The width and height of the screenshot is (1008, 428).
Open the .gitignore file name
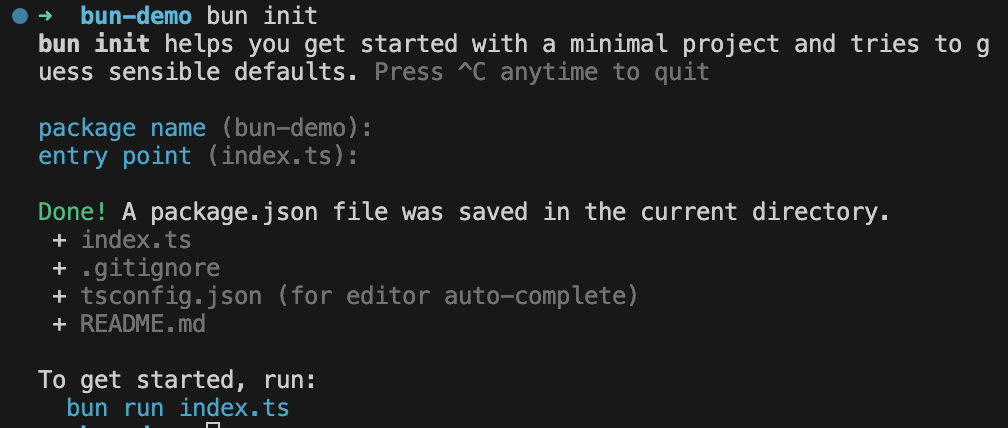click(150, 269)
